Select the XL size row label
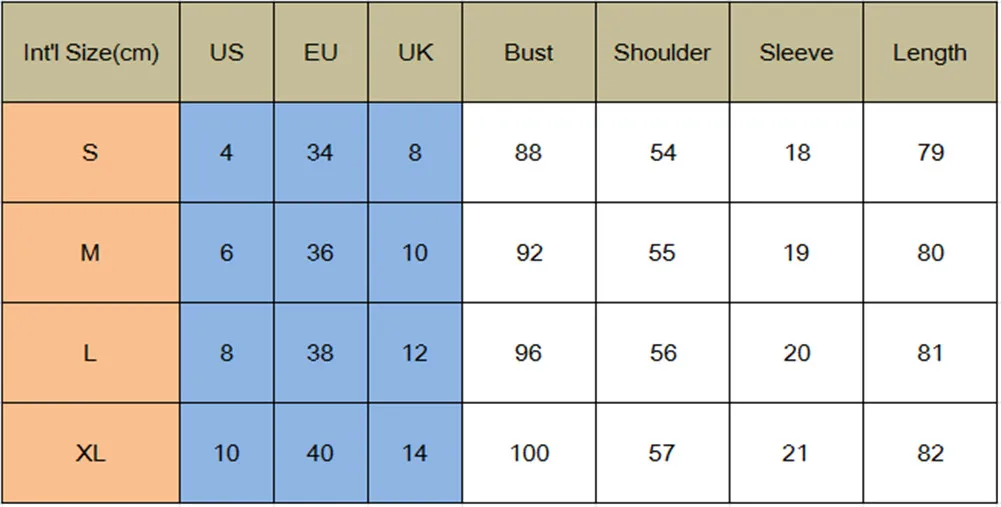Viewport: 1001px width, 507px height. (x=91, y=453)
